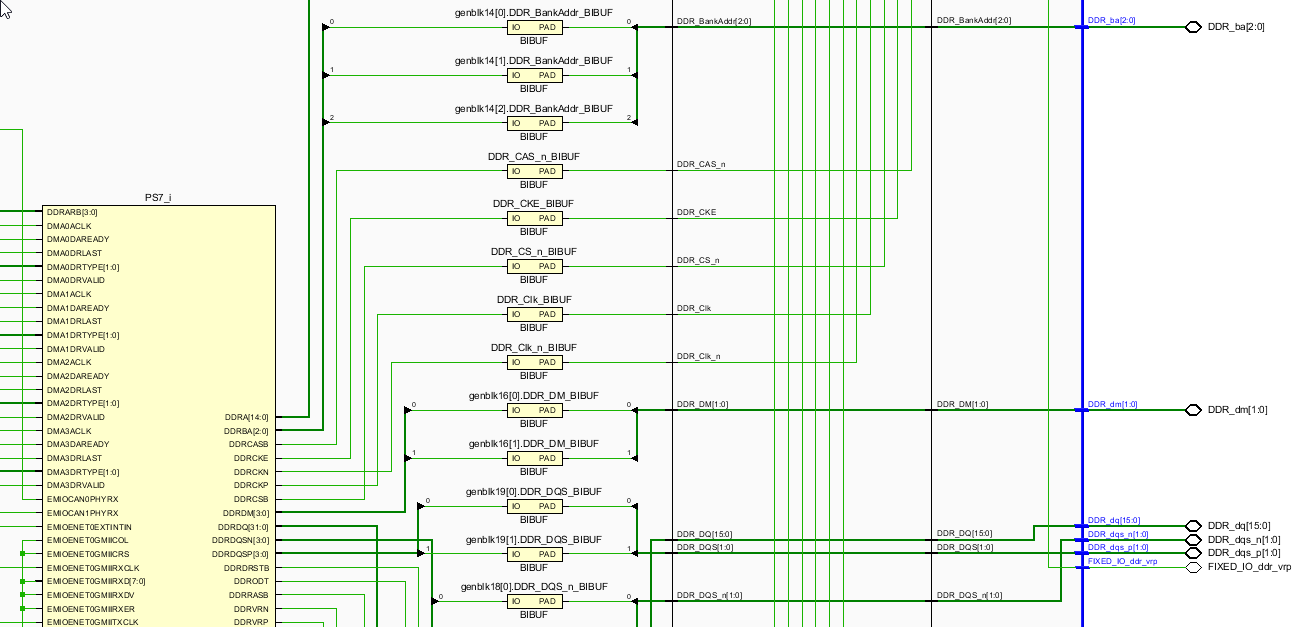1311x627 pixels.
Task: Click the EMIOENET0GMIIRXD[7:0] pin on PS7_i
Action: click(96, 581)
